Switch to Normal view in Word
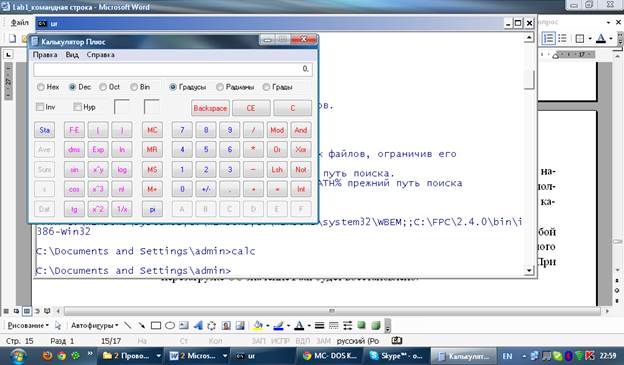Image resolution: width=624 pixels, height=365 pixels. 6,311
